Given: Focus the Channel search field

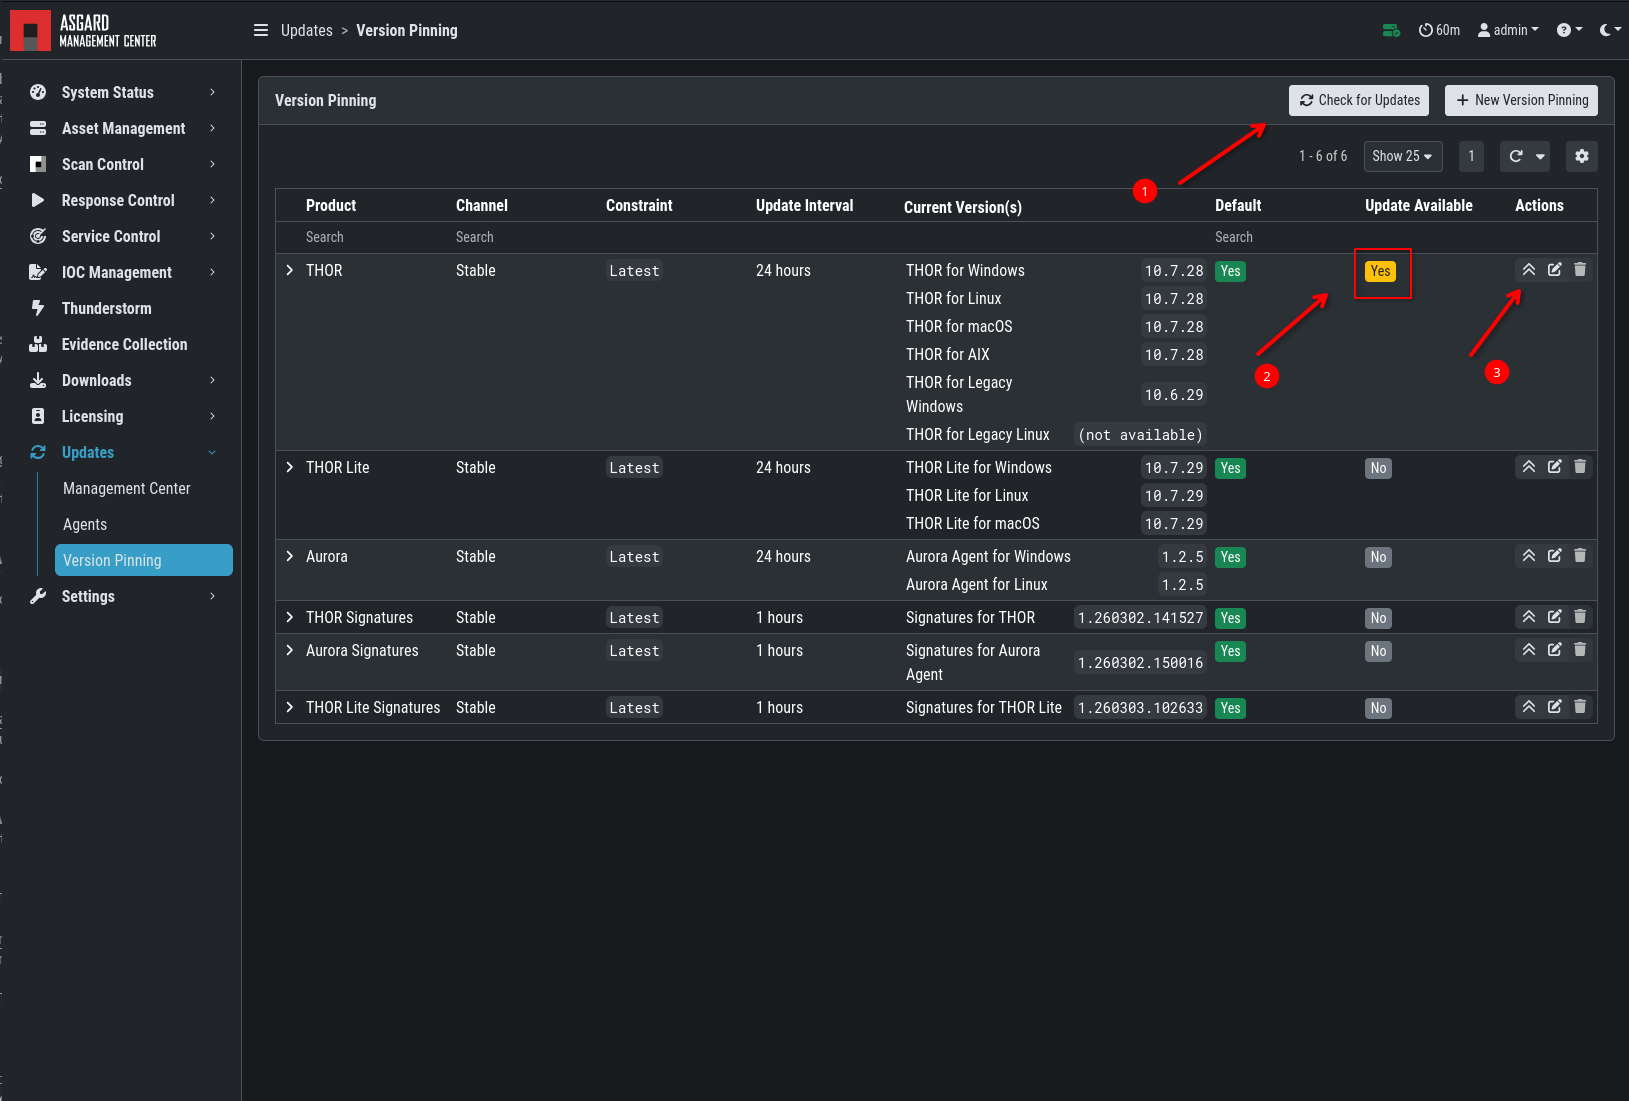Looking at the screenshot, I should pyautogui.click(x=521, y=237).
